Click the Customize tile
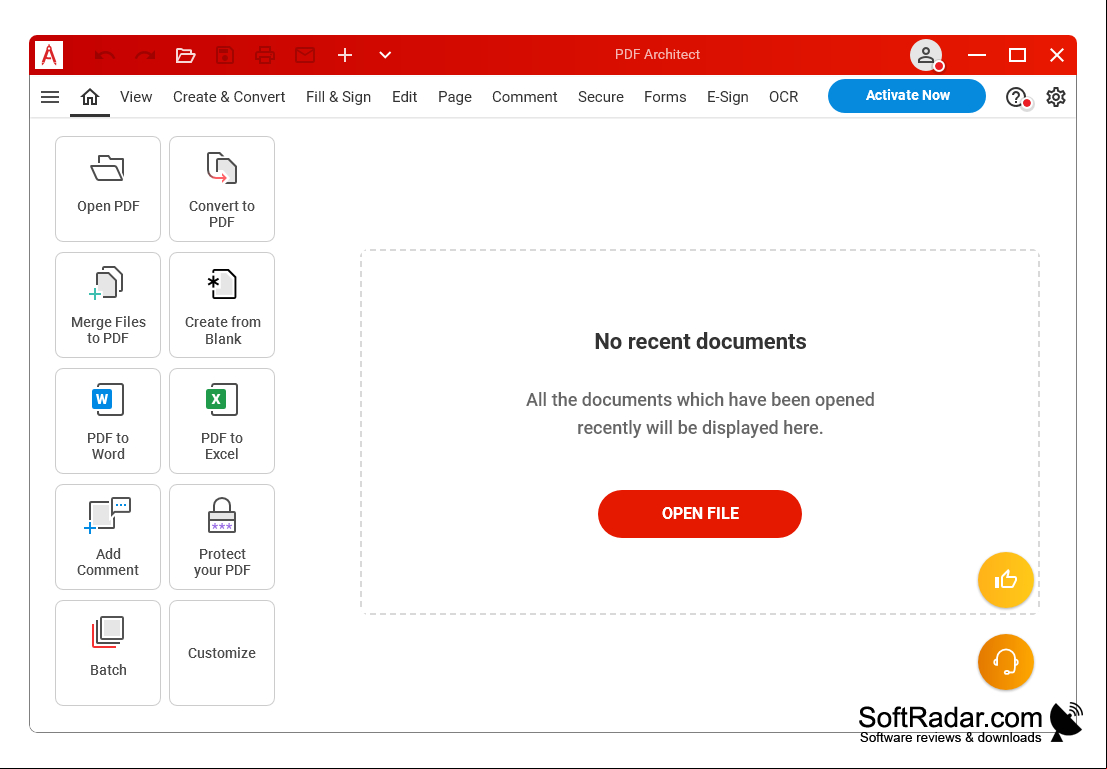Screen dimensions: 1107x769 click(222, 653)
